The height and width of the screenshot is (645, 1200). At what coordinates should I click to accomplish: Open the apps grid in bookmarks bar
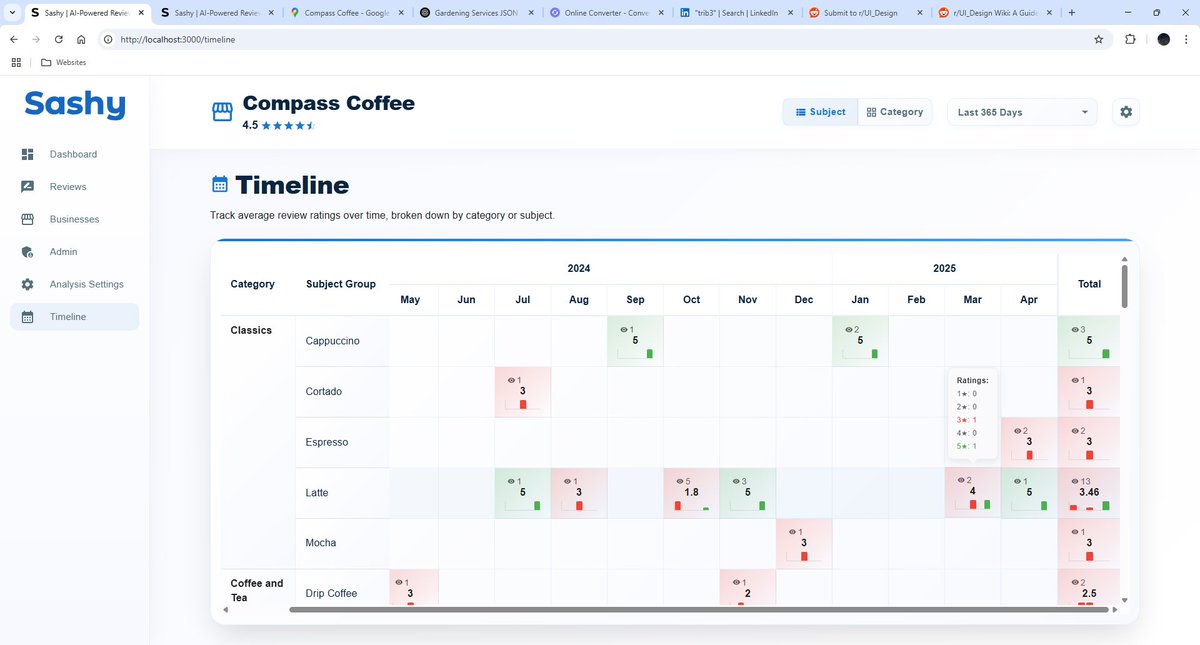[15, 62]
